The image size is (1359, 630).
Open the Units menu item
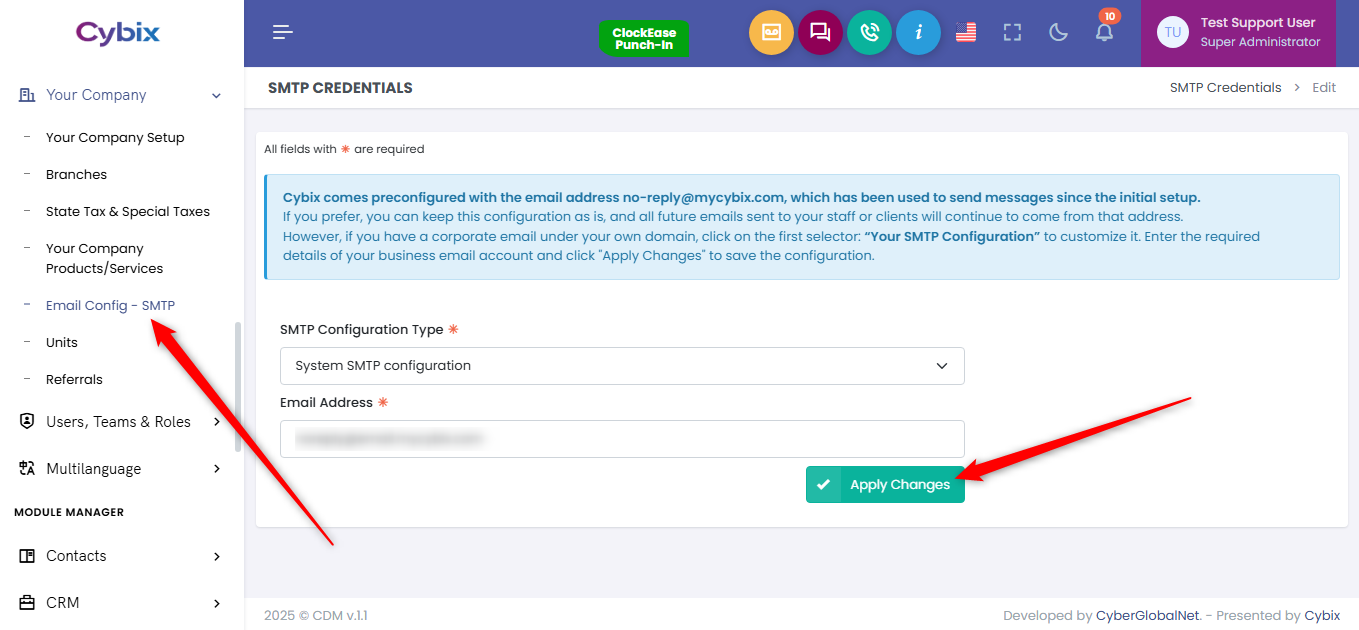[62, 343]
